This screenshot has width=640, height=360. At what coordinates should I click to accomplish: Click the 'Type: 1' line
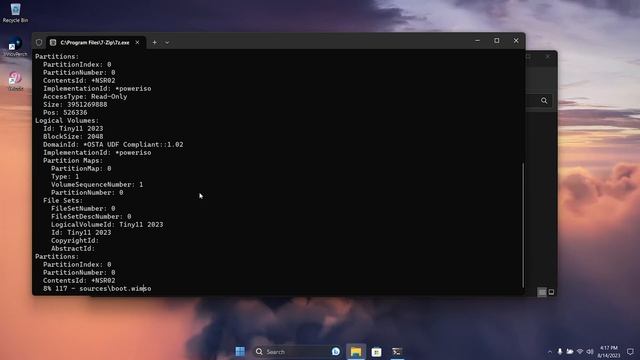click(x=65, y=176)
